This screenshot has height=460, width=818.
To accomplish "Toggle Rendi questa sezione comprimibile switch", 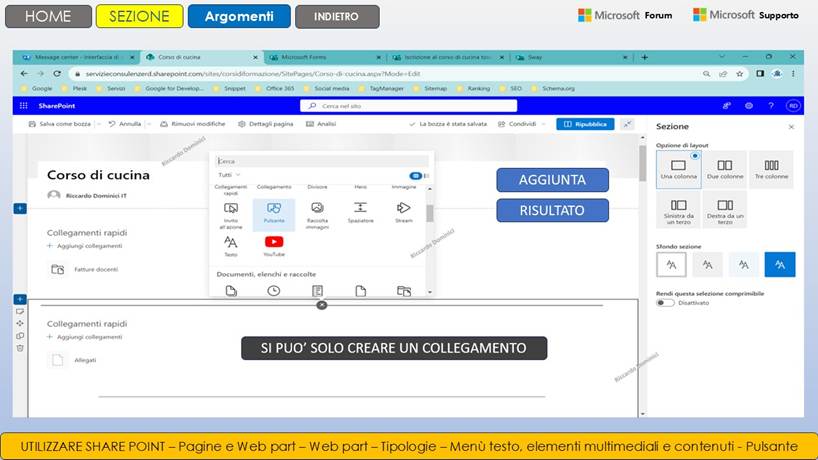I will click(x=665, y=303).
